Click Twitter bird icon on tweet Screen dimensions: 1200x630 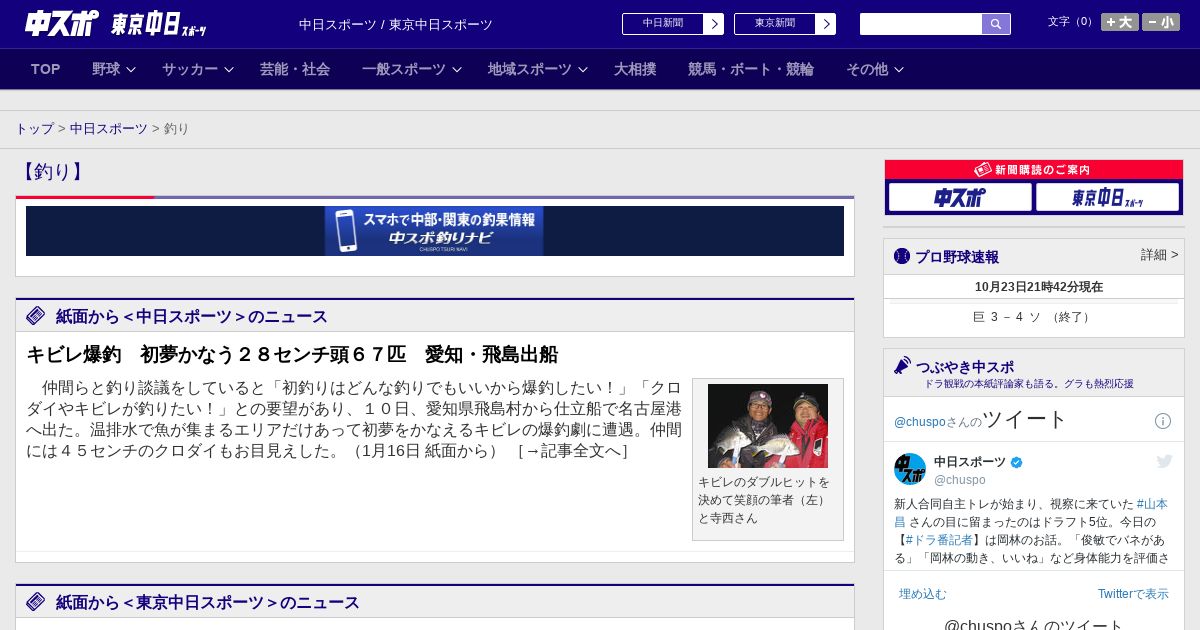pos(1164,461)
